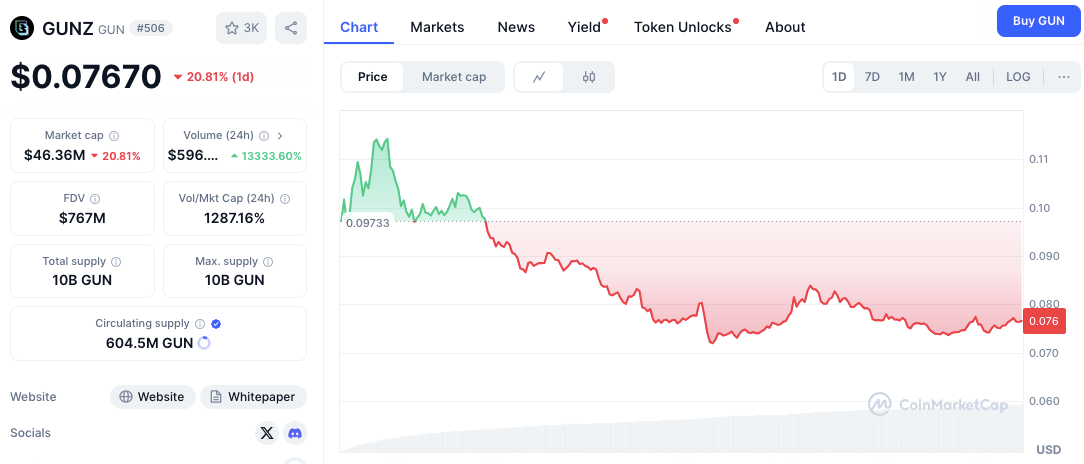Click the #506 rank badge

click(151, 28)
